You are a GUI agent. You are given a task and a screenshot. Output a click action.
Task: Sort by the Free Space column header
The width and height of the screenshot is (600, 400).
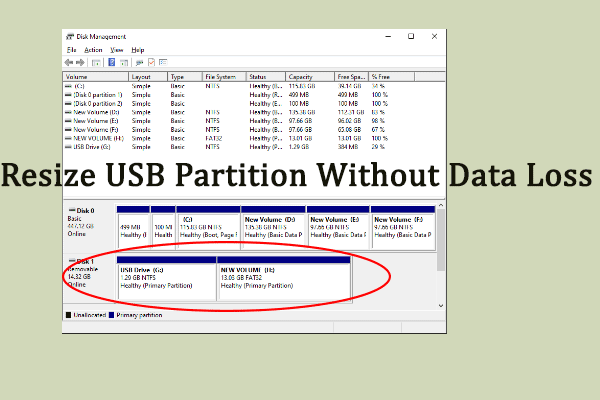pyautogui.click(x=352, y=77)
